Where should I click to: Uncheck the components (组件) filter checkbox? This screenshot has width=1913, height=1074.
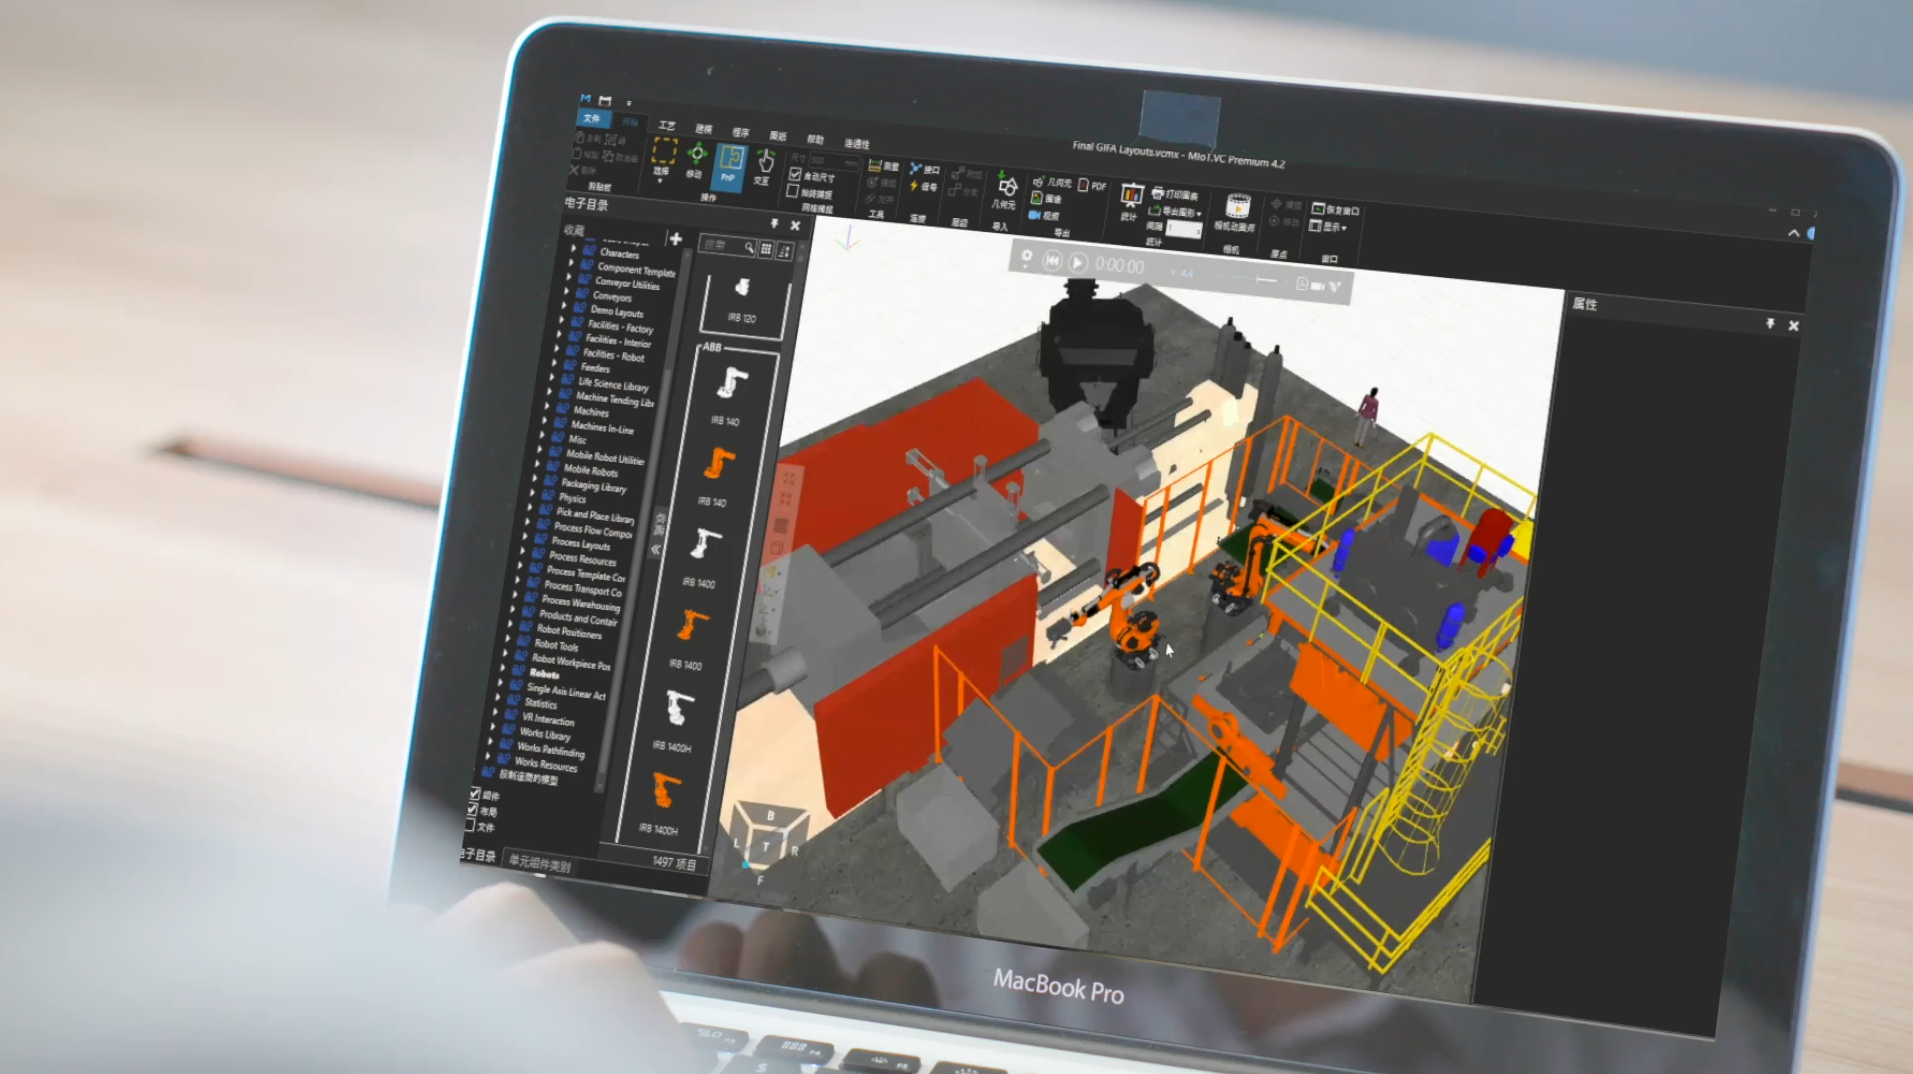tap(475, 794)
